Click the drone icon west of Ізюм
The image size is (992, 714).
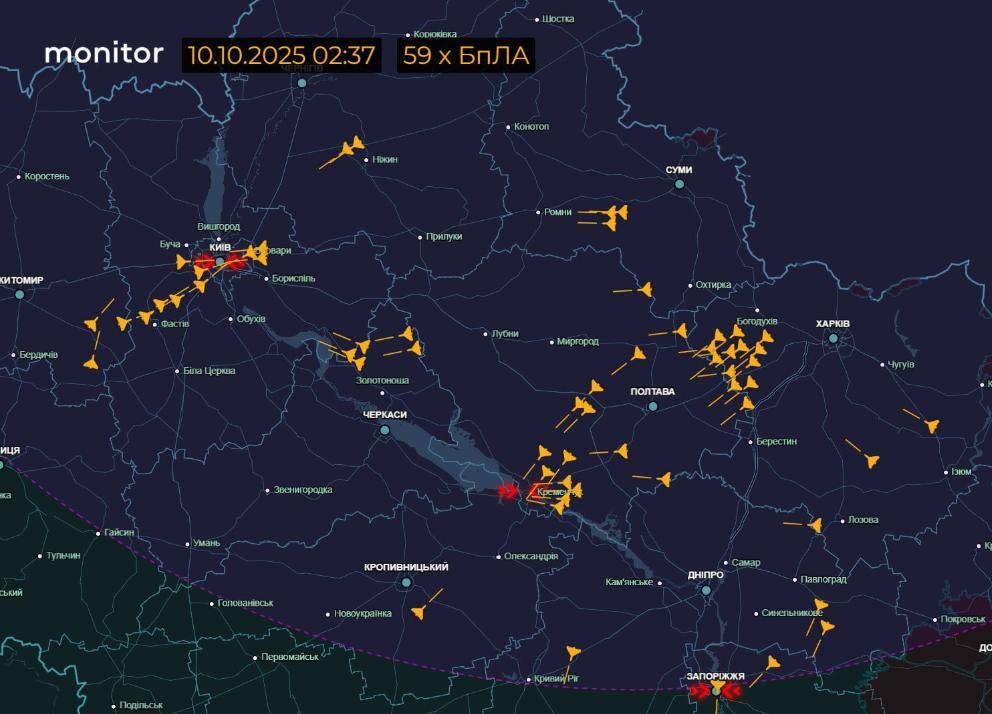point(871,459)
